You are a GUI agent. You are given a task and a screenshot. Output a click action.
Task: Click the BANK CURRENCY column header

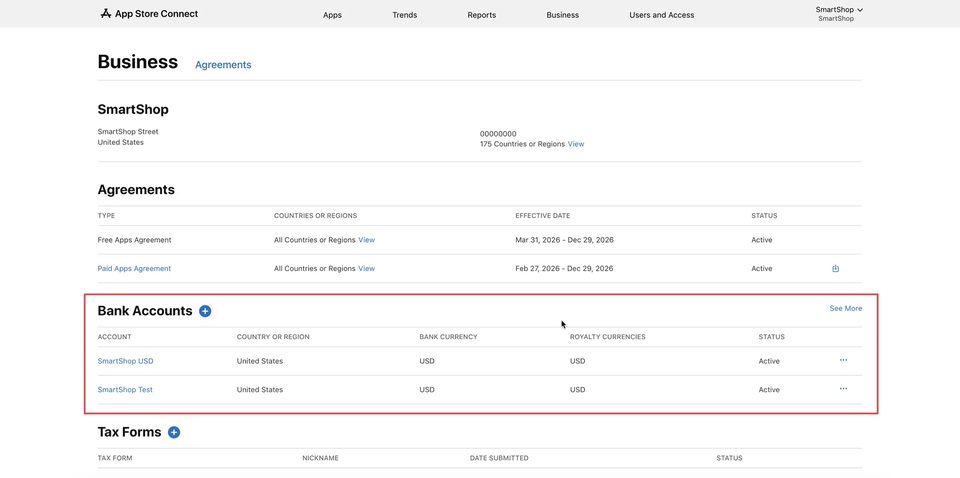coord(448,337)
